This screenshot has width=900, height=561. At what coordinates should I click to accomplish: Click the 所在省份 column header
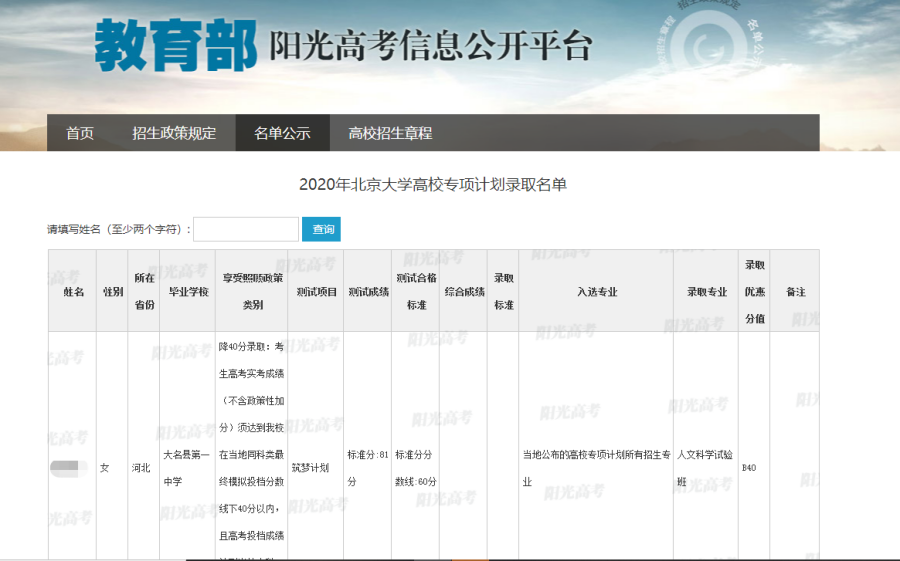pos(144,291)
